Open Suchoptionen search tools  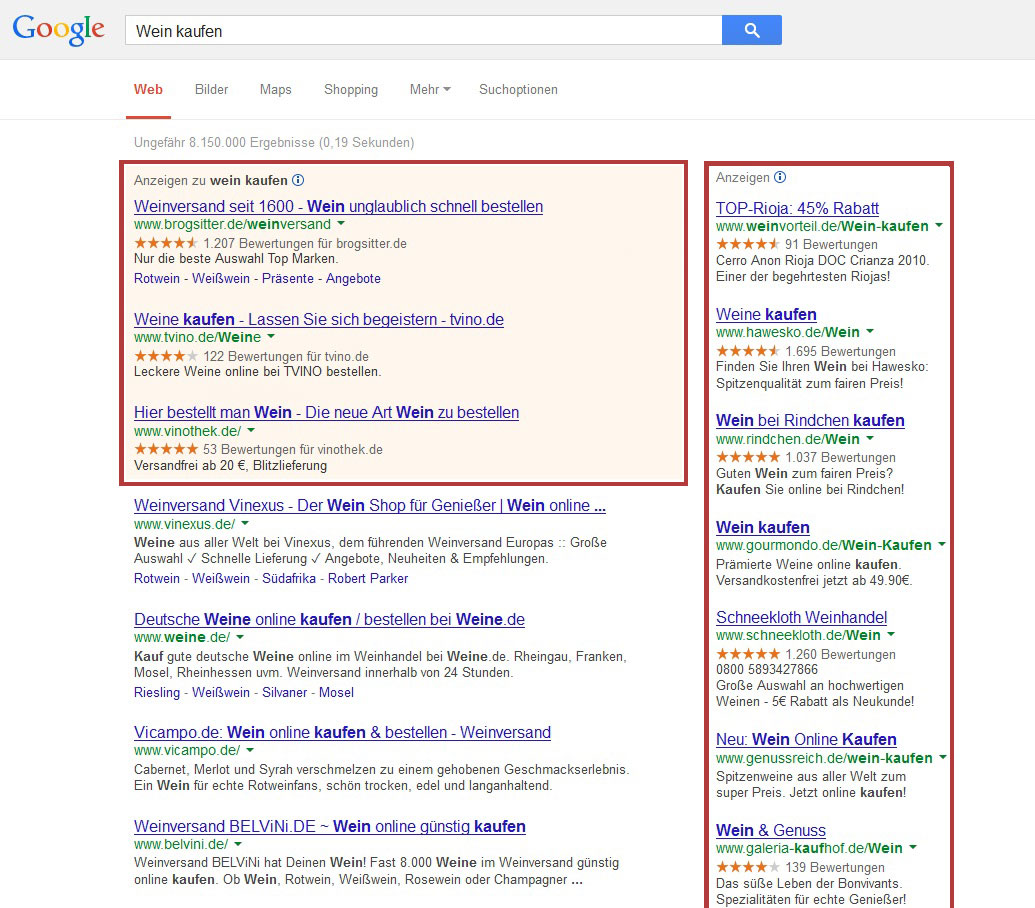(518, 90)
